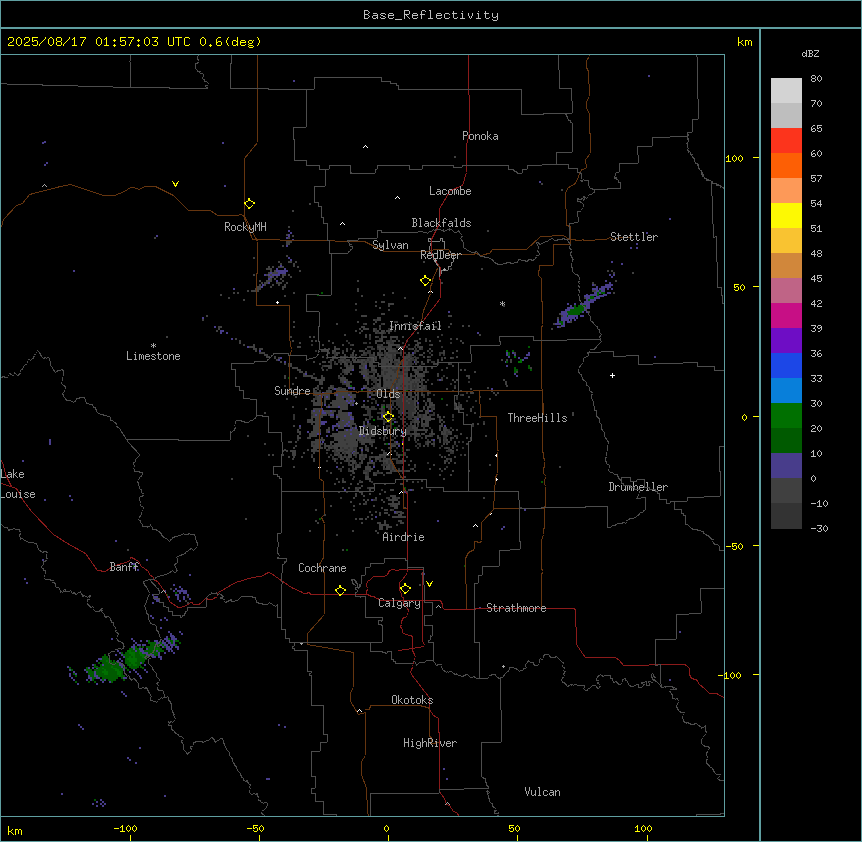The height and width of the screenshot is (842, 862).
Task: Click the Calgary city label
Action: click(399, 603)
